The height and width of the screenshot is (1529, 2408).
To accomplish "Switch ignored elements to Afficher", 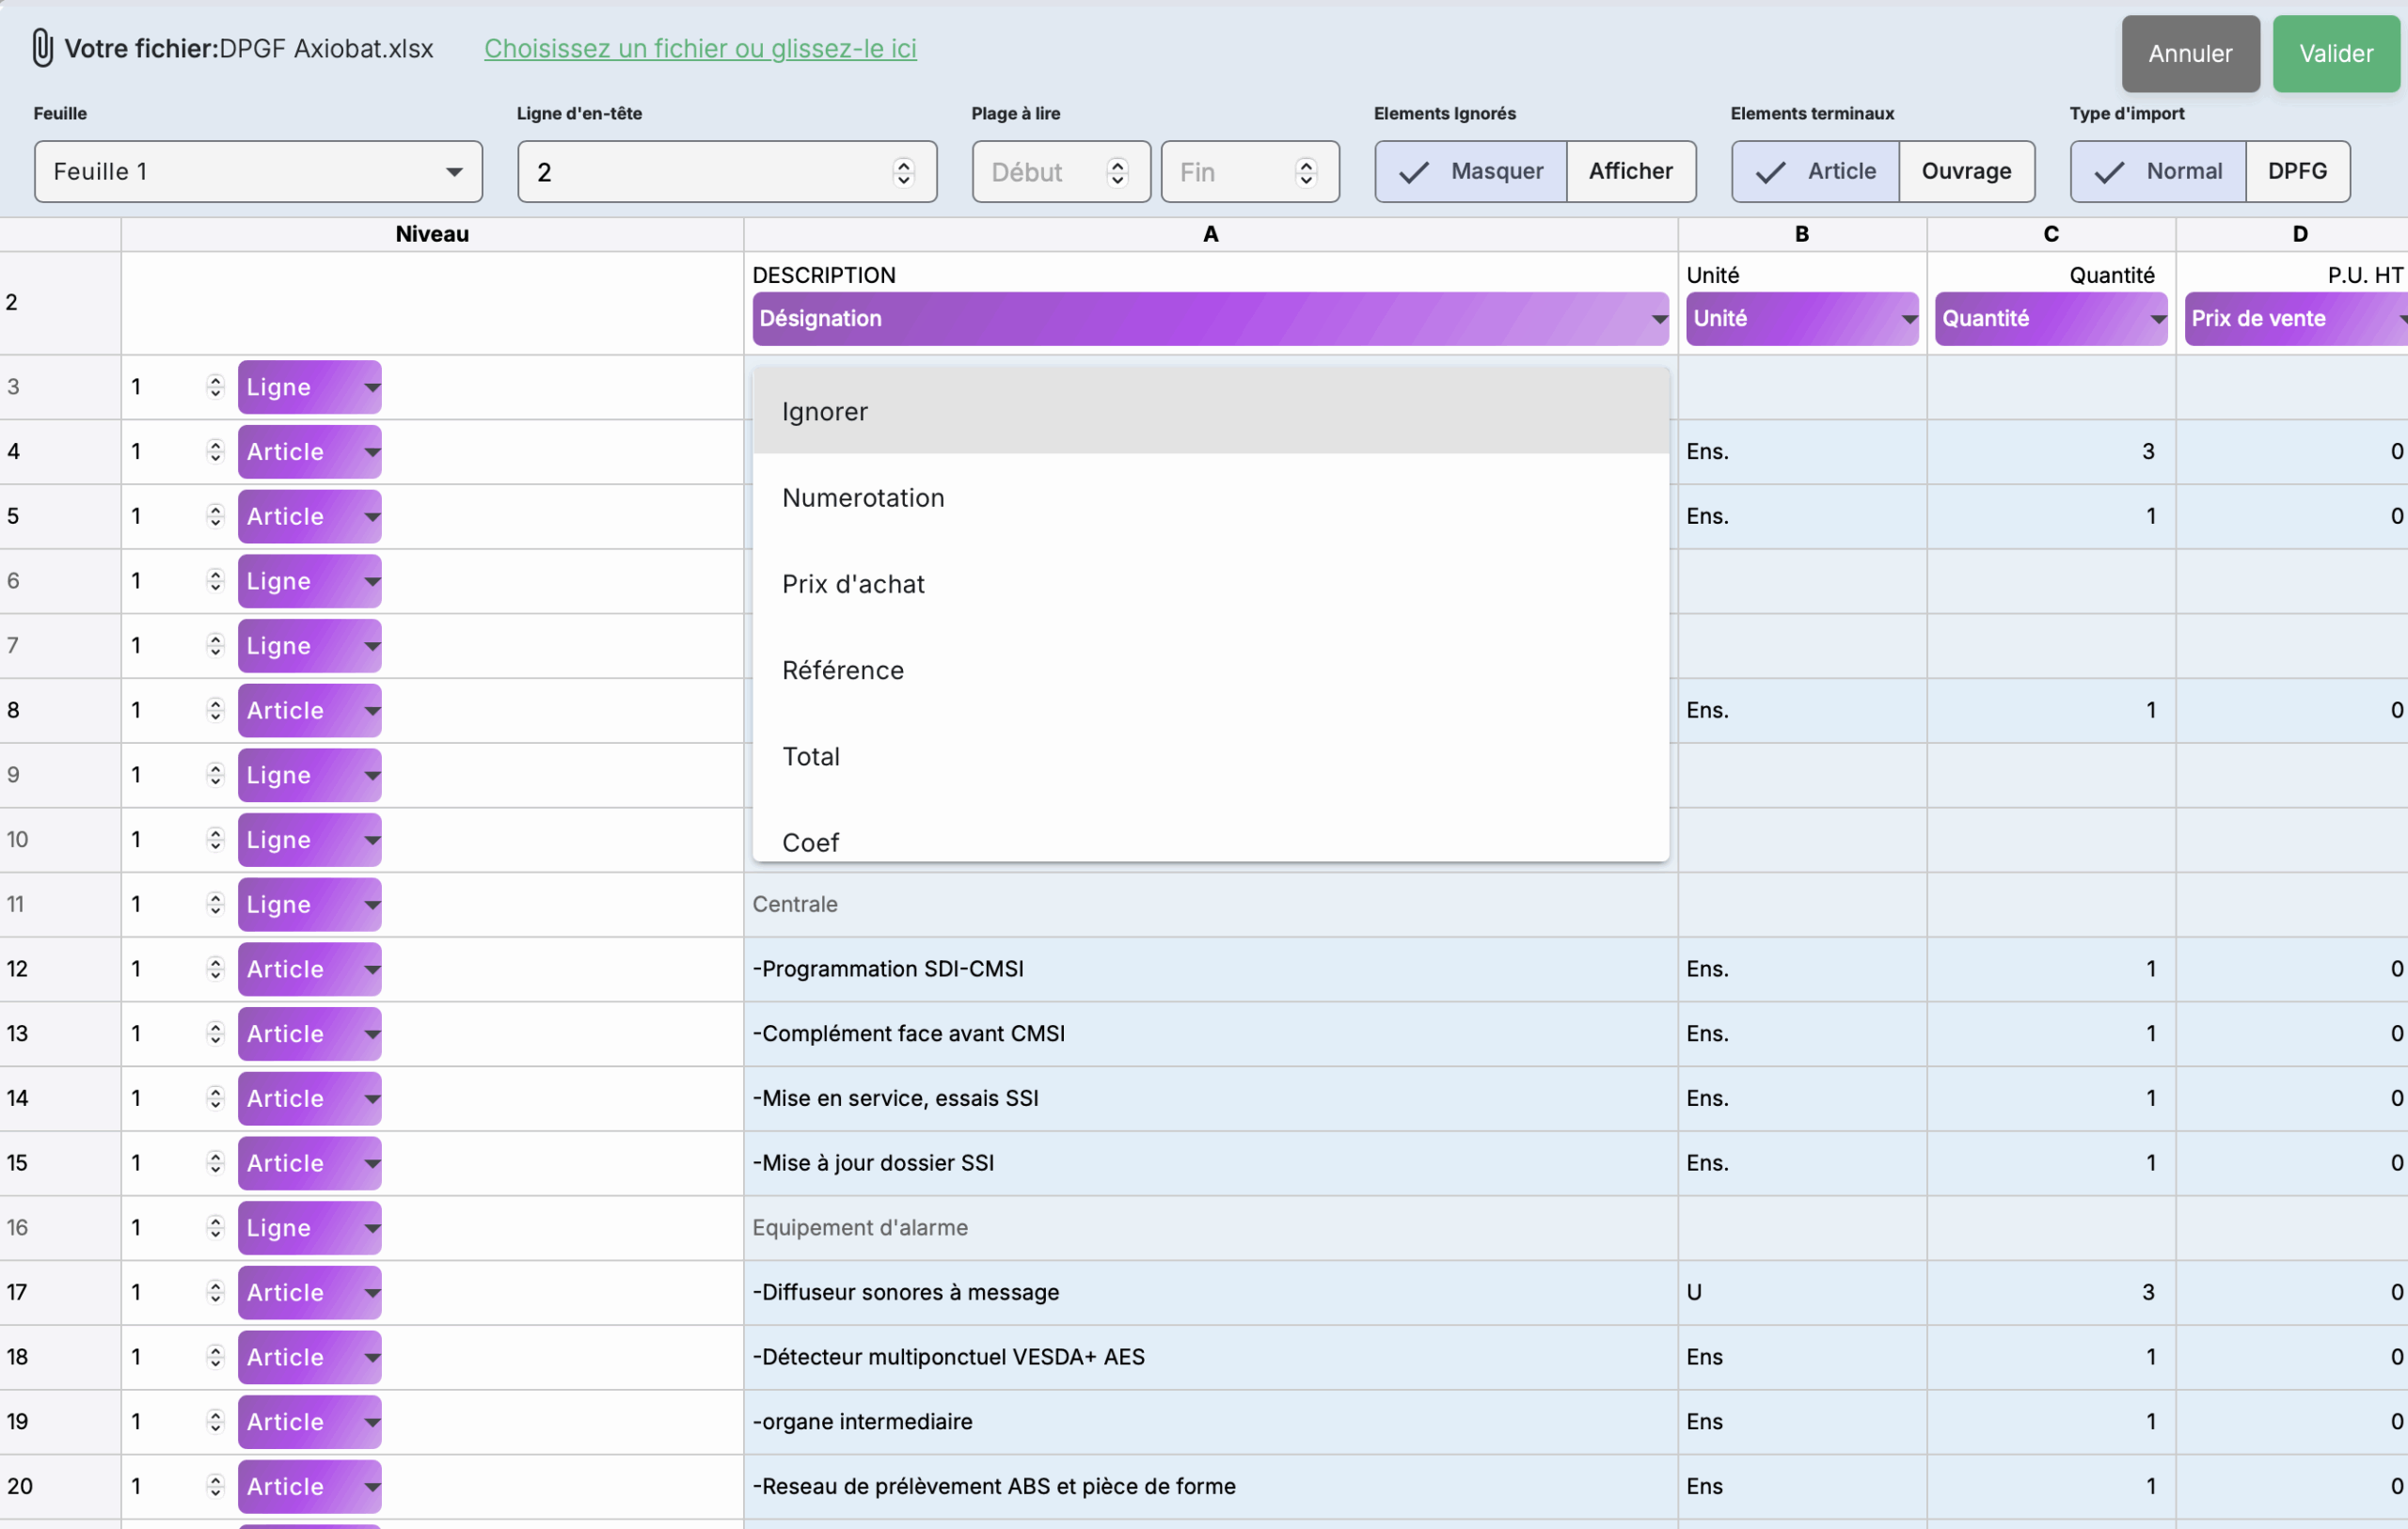I will 1630,171.
